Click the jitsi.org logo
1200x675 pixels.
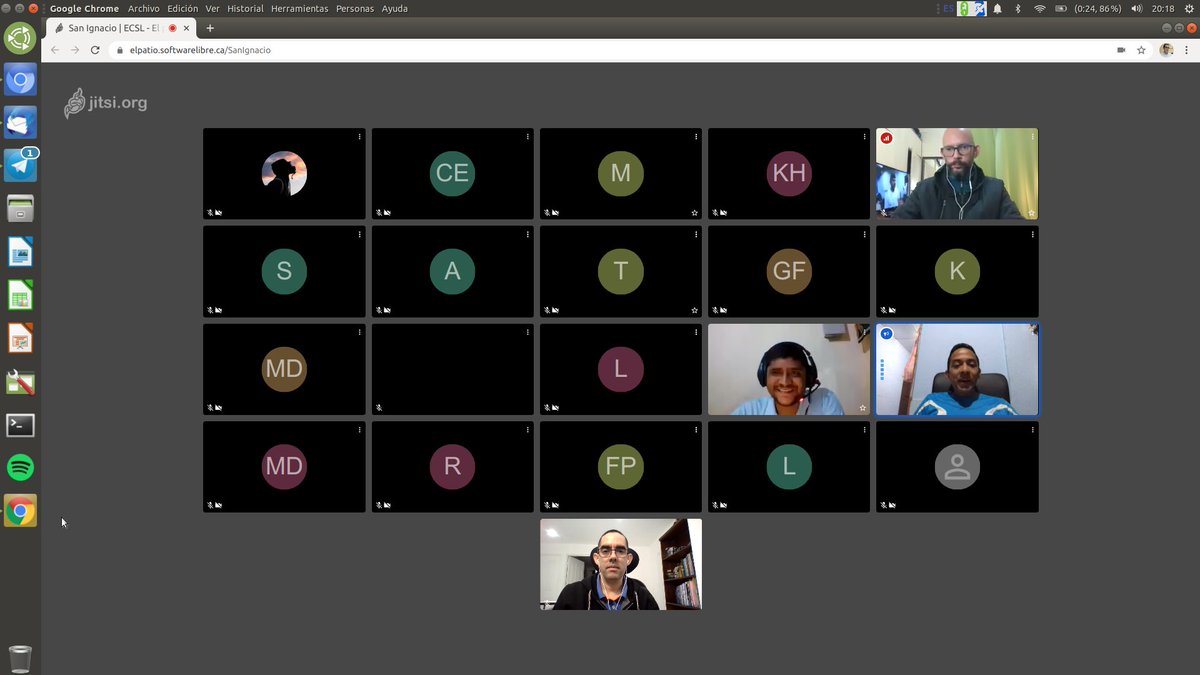click(x=106, y=103)
